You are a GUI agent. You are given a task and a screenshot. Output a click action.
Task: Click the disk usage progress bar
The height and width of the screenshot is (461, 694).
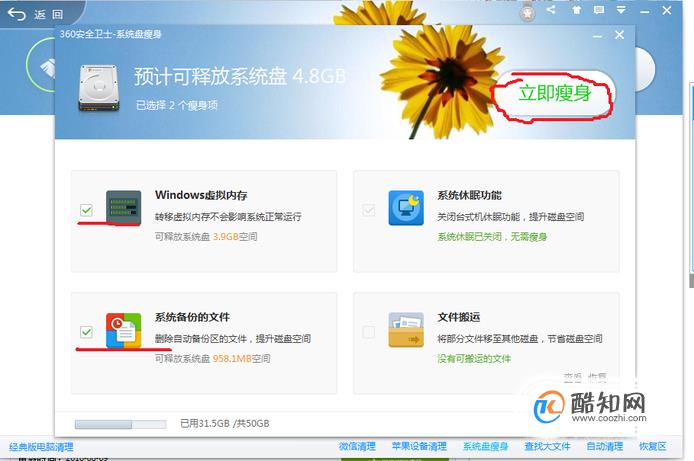(x=120, y=424)
